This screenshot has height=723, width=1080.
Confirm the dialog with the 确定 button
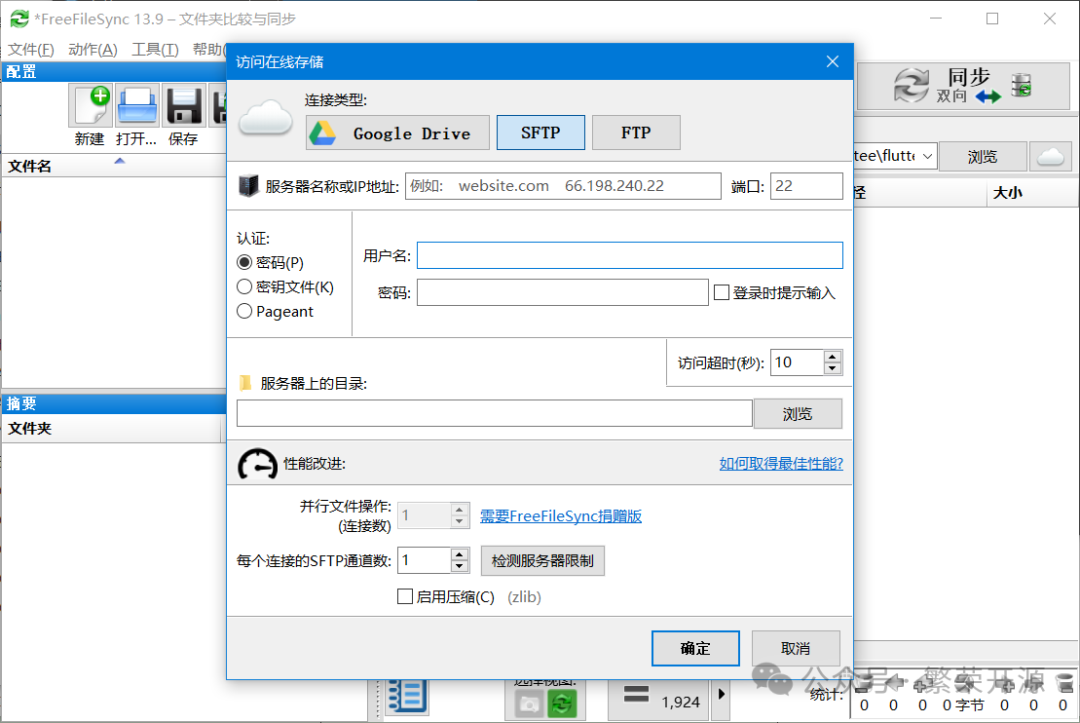(695, 648)
